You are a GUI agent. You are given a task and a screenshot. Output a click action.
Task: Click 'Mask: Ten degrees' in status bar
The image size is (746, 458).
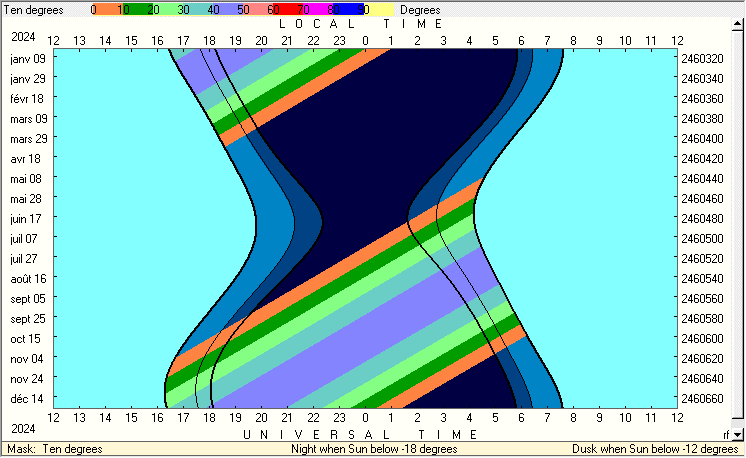point(55,449)
